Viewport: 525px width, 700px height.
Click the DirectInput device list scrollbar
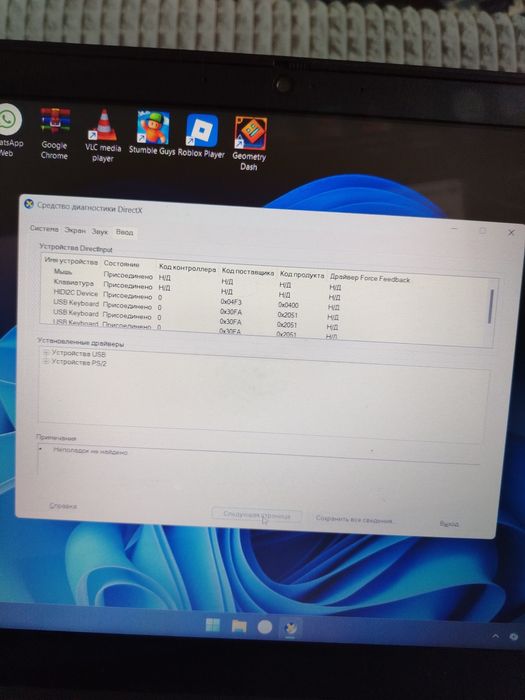[x=490, y=306]
